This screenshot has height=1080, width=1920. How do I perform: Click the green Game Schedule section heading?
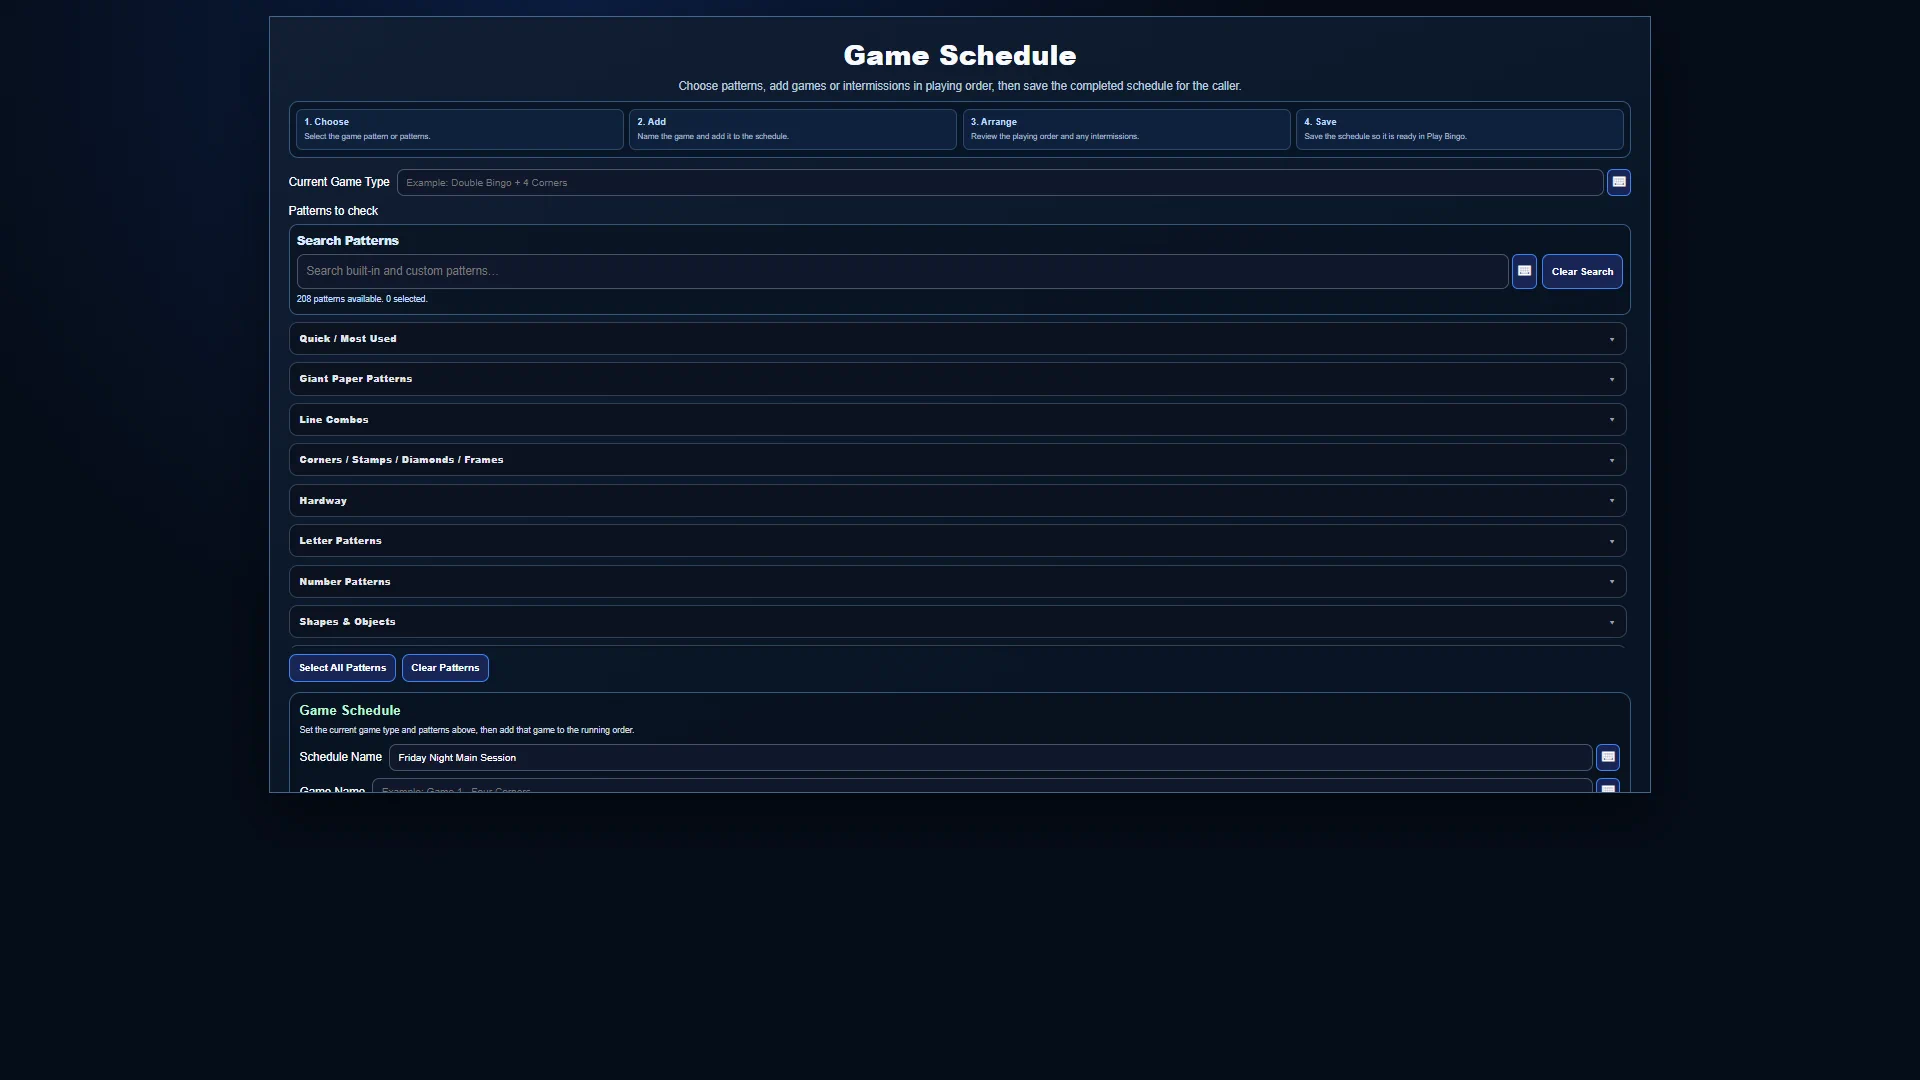[x=349, y=710]
